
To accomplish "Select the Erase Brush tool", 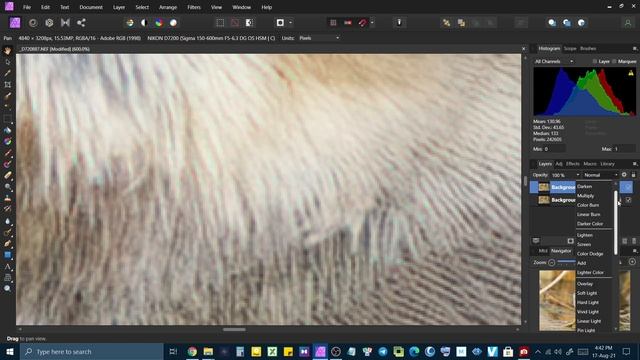I will click(x=7, y=176).
